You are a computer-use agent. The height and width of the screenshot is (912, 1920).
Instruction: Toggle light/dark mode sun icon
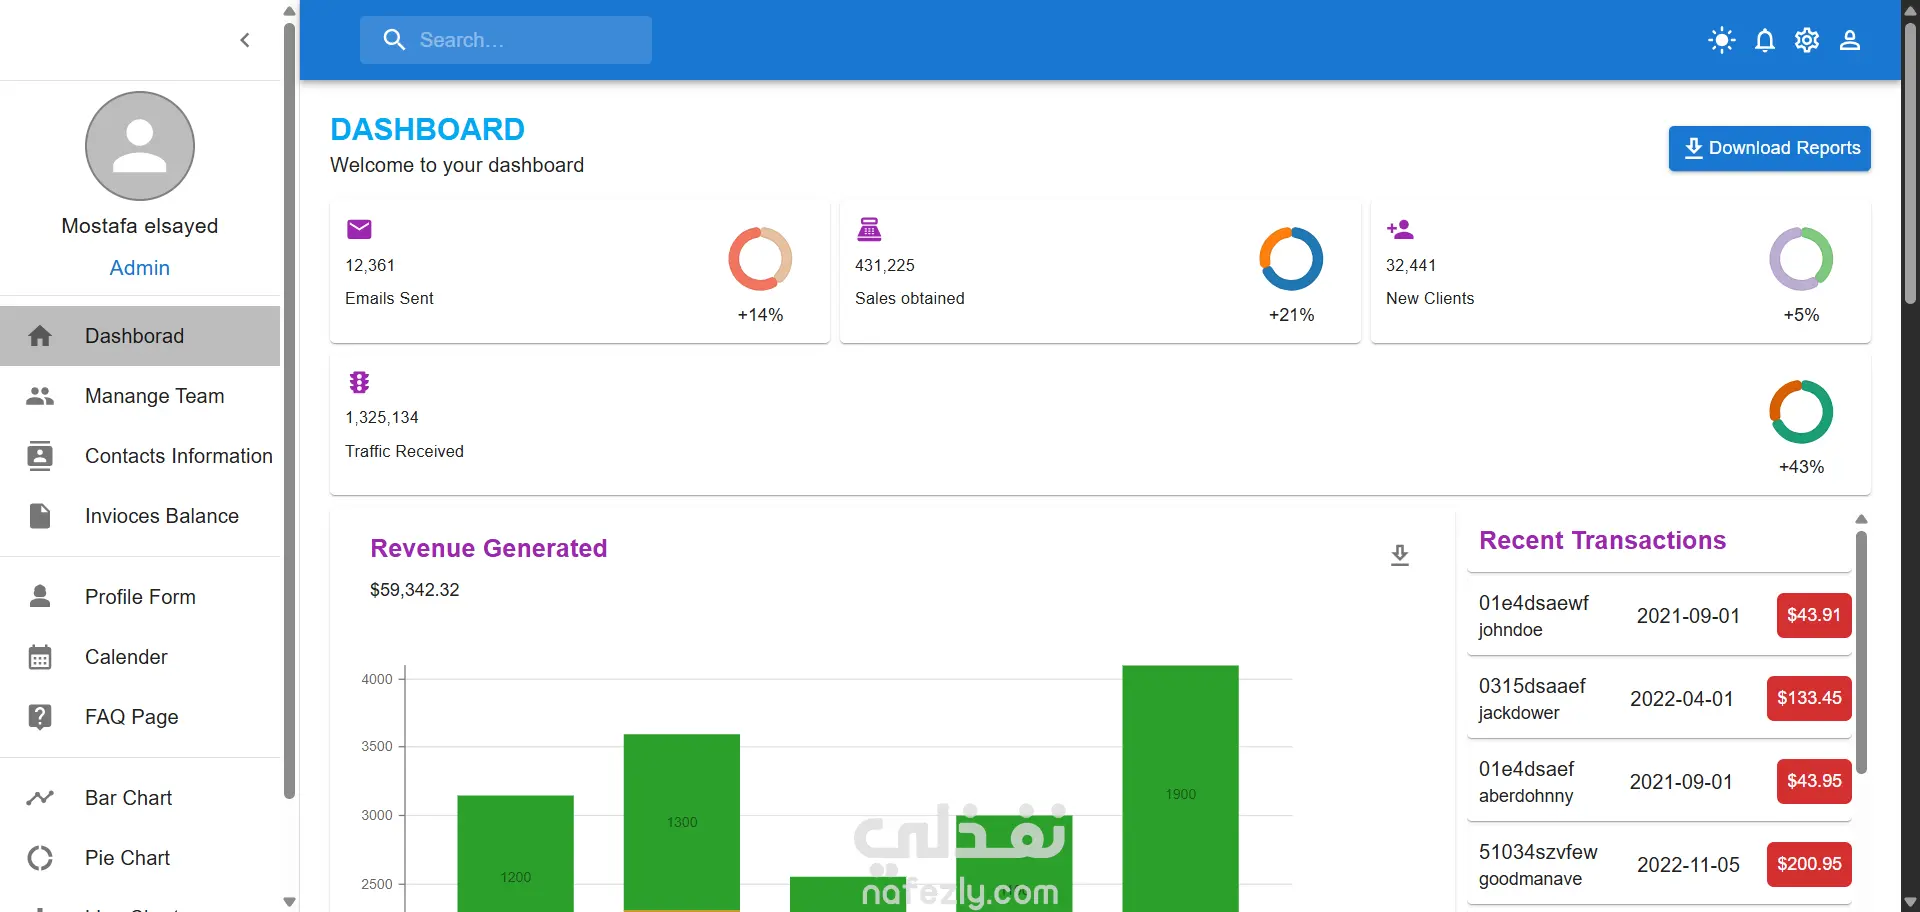pyautogui.click(x=1722, y=40)
